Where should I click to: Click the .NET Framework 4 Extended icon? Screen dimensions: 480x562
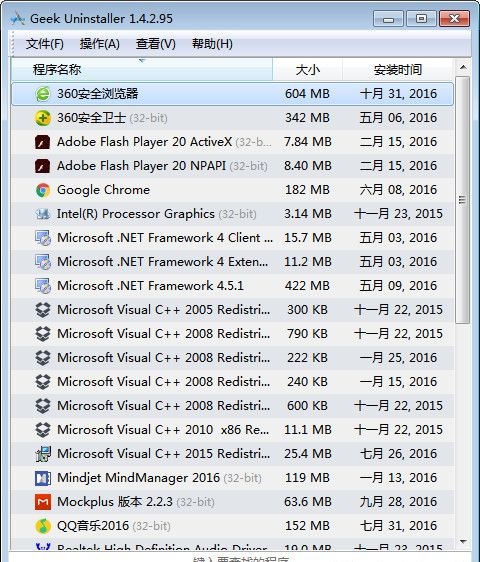point(43,262)
